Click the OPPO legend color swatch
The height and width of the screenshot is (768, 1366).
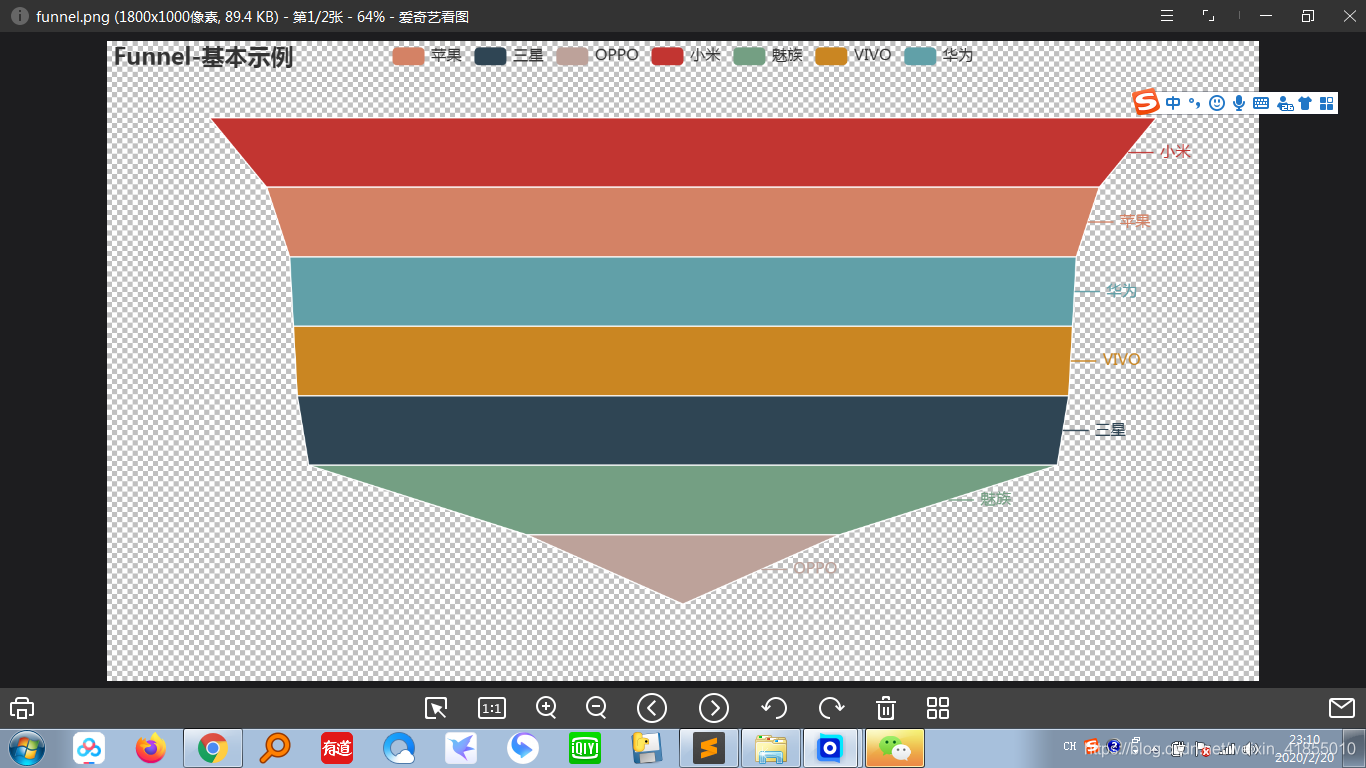(x=573, y=55)
